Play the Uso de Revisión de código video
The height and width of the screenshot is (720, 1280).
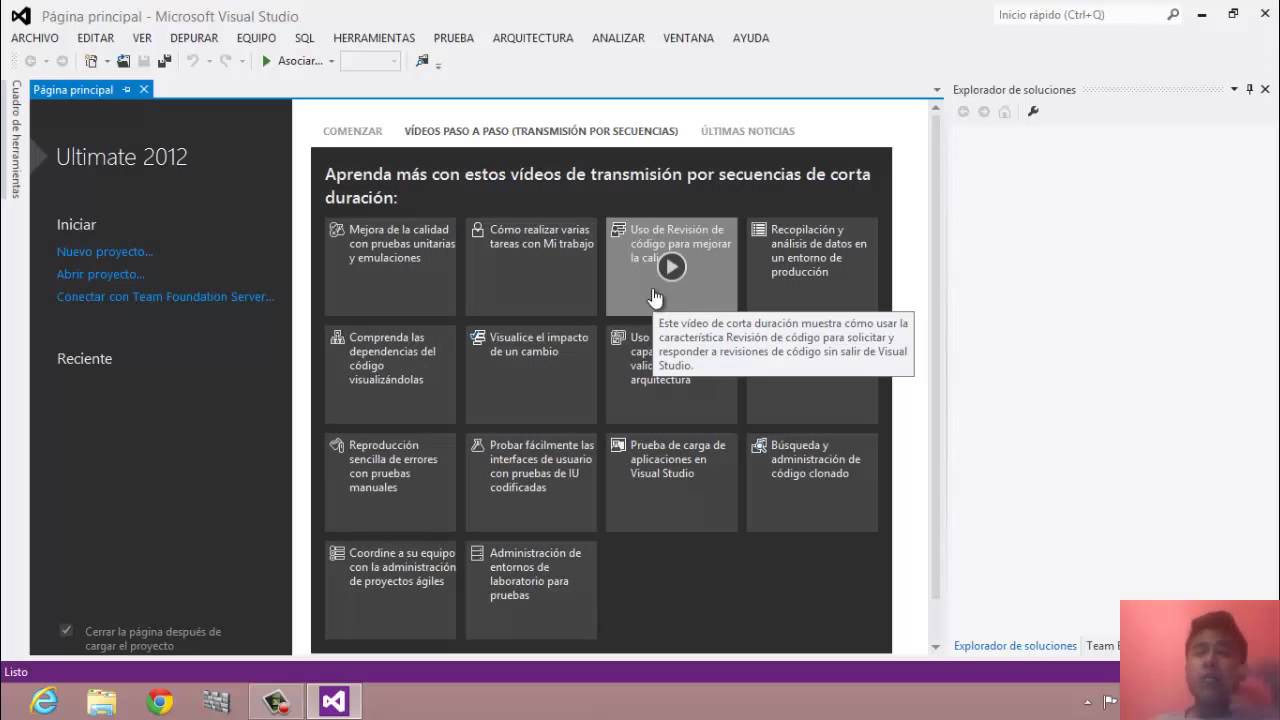tap(671, 267)
